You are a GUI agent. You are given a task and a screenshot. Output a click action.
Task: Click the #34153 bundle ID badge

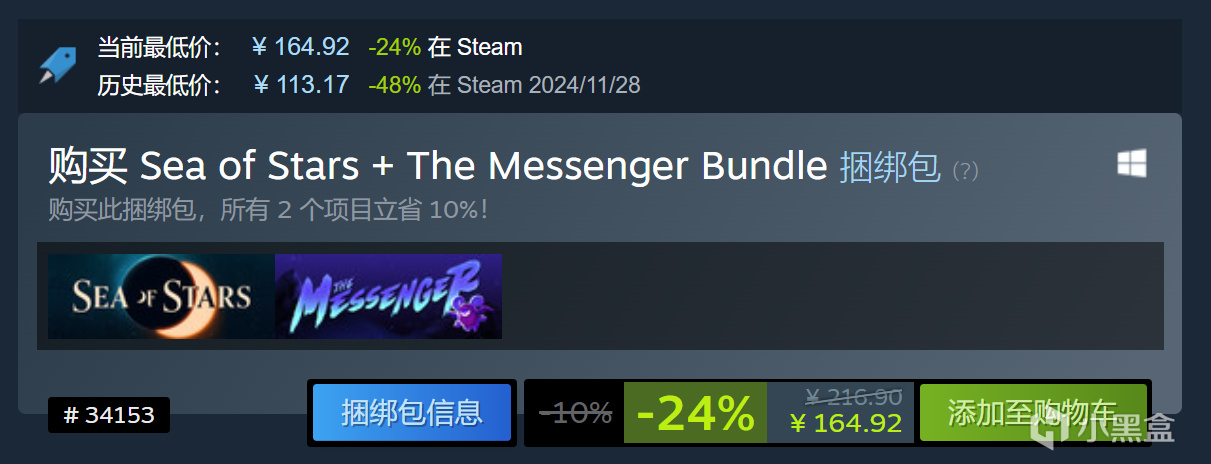[109, 415]
